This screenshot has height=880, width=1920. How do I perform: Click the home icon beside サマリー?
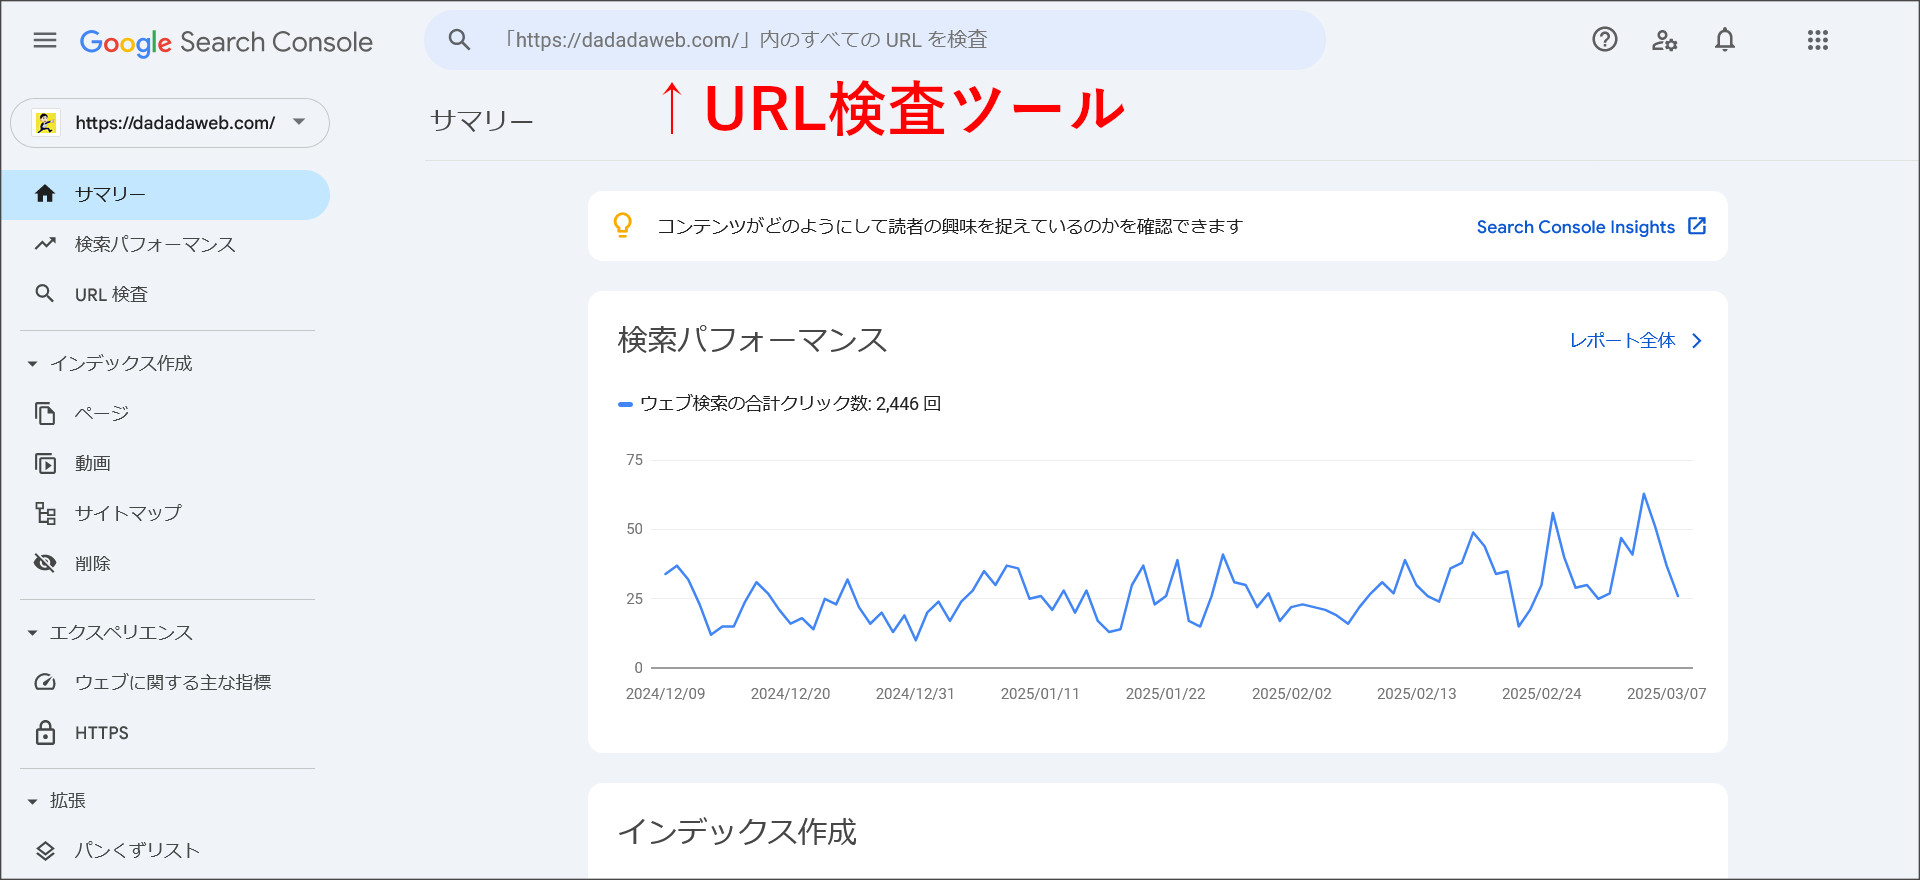click(x=45, y=194)
